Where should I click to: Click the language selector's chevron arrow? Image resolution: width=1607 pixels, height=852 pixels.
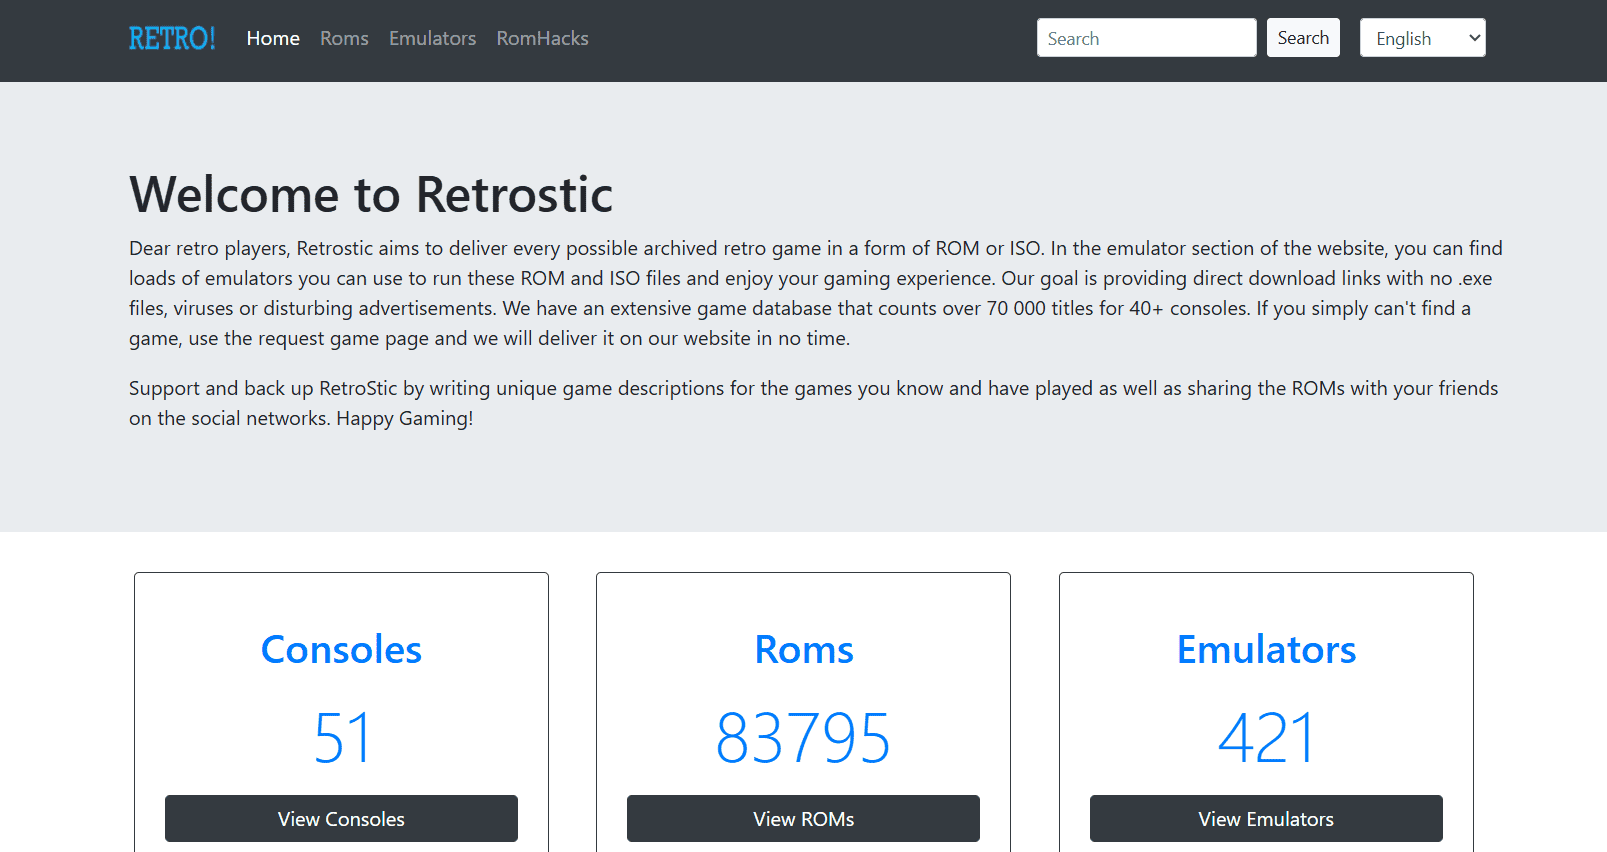coord(1474,38)
